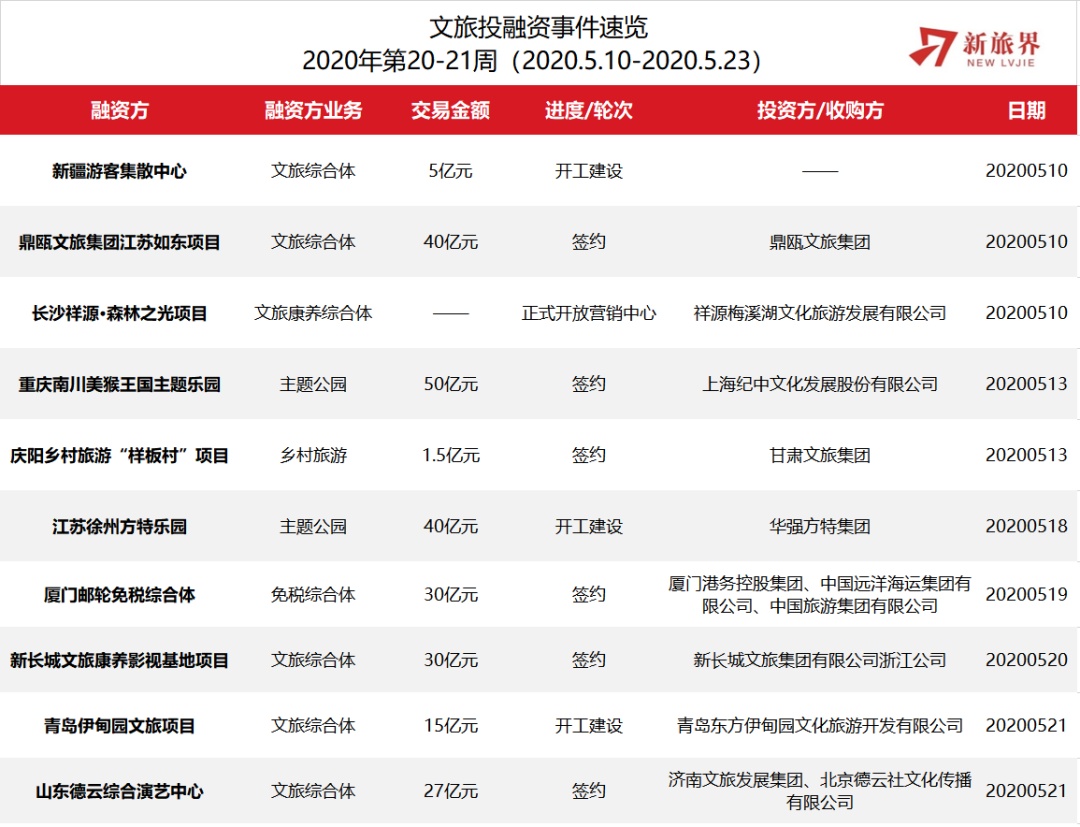Click date 20200510 in 新疆游客集散中心 row
Image resolution: width=1080 pixels, height=827 pixels.
[x=1026, y=171]
